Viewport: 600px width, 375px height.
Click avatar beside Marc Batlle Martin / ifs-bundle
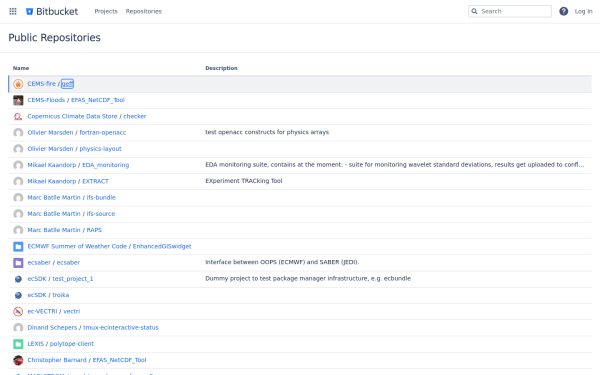18,197
